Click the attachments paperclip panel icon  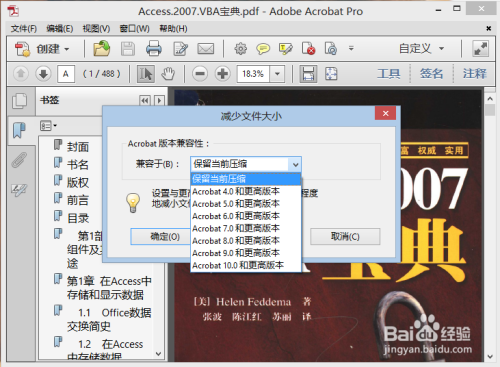(x=19, y=160)
